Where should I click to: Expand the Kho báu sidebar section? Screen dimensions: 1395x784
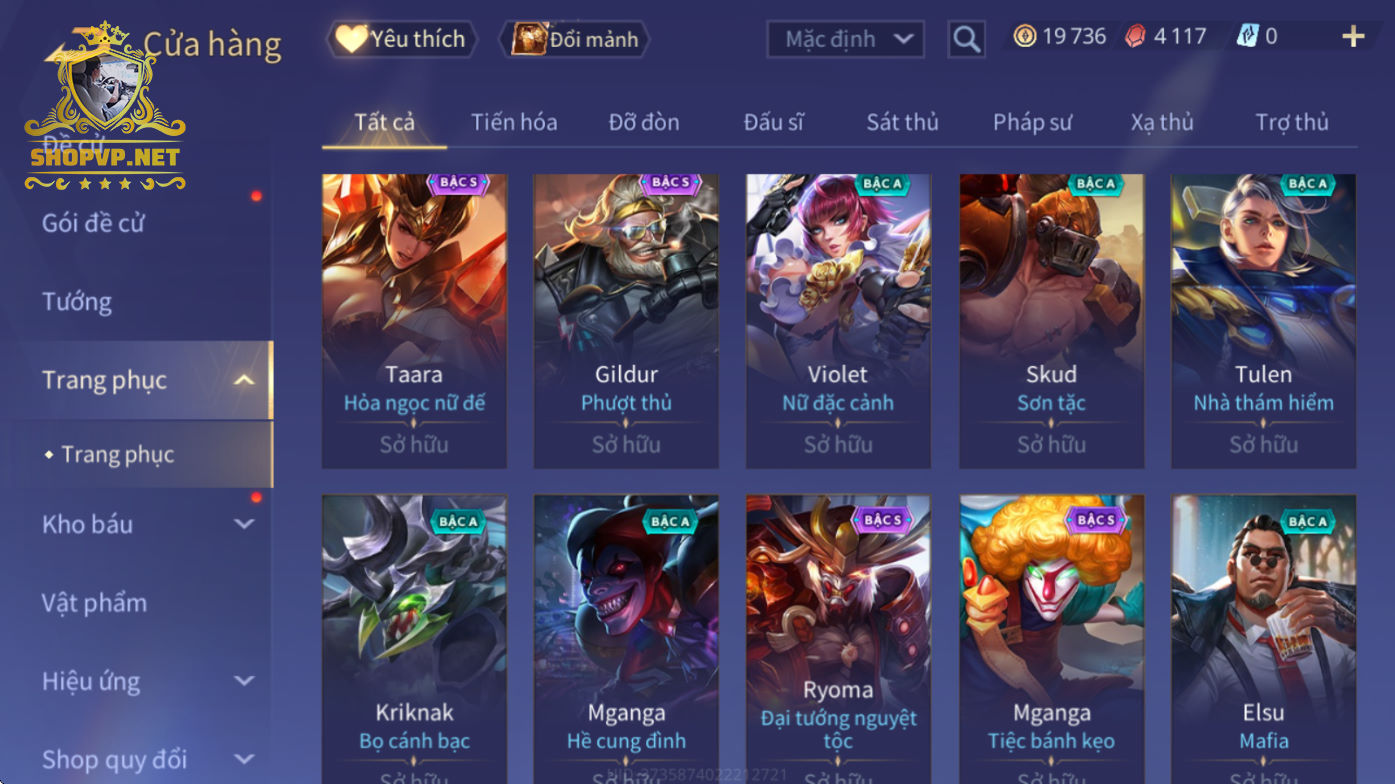(244, 524)
